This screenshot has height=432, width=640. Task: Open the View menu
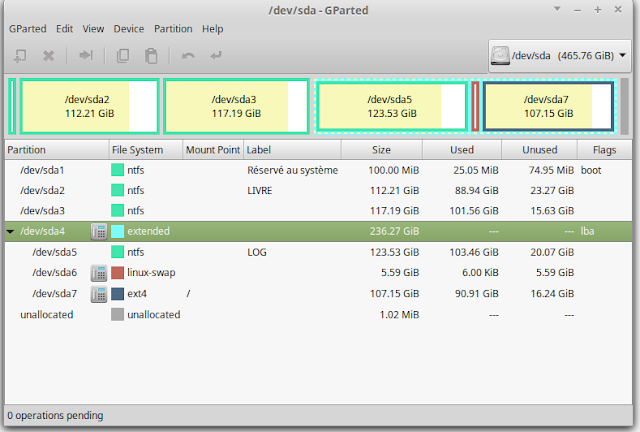click(93, 29)
